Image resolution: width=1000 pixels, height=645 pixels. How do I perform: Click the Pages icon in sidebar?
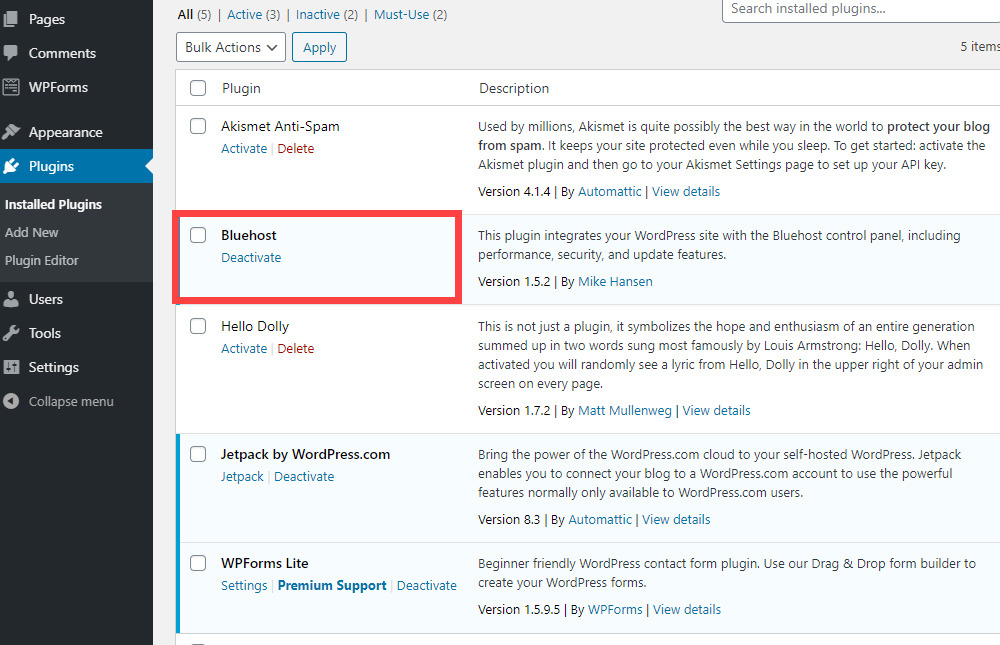(11, 19)
